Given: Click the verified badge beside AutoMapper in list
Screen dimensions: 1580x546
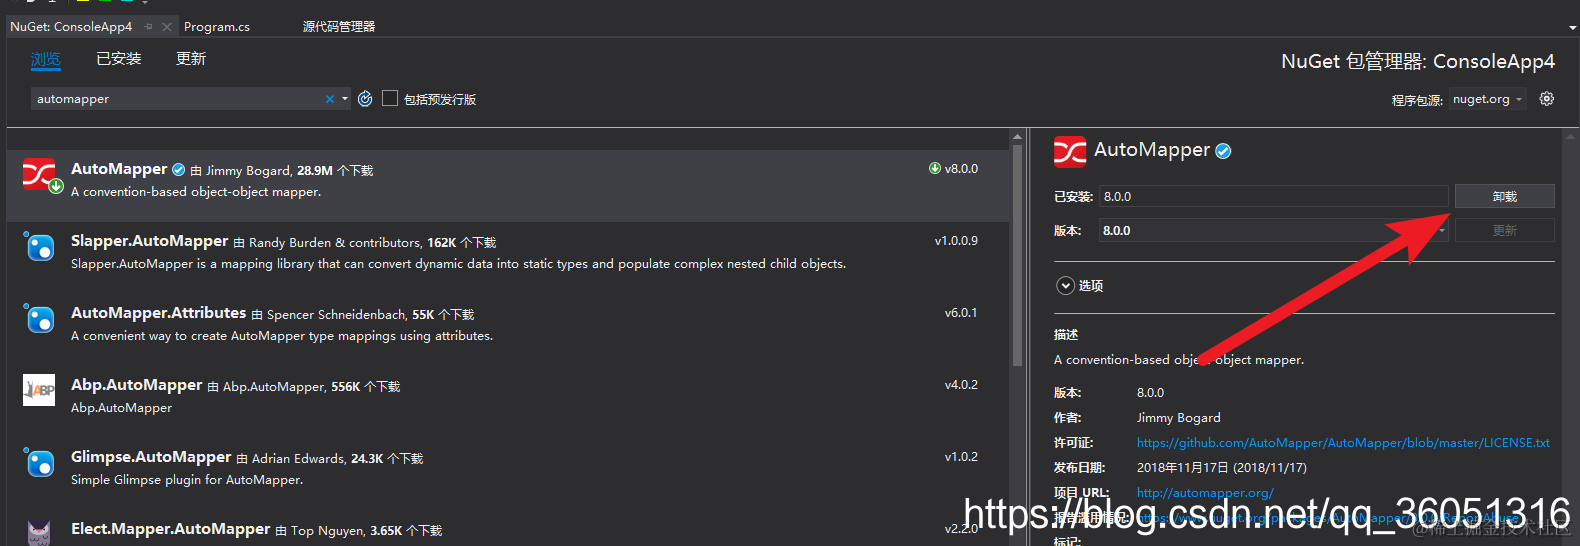Looking at the screenshot, I should point(179,170).
